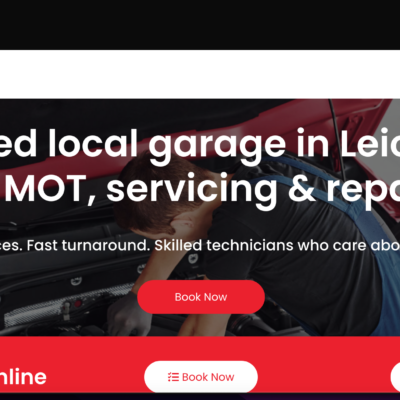Click the word "technicians" in the subheading
Viewport: 400px width, 400px height.
(x=250, y=246)
